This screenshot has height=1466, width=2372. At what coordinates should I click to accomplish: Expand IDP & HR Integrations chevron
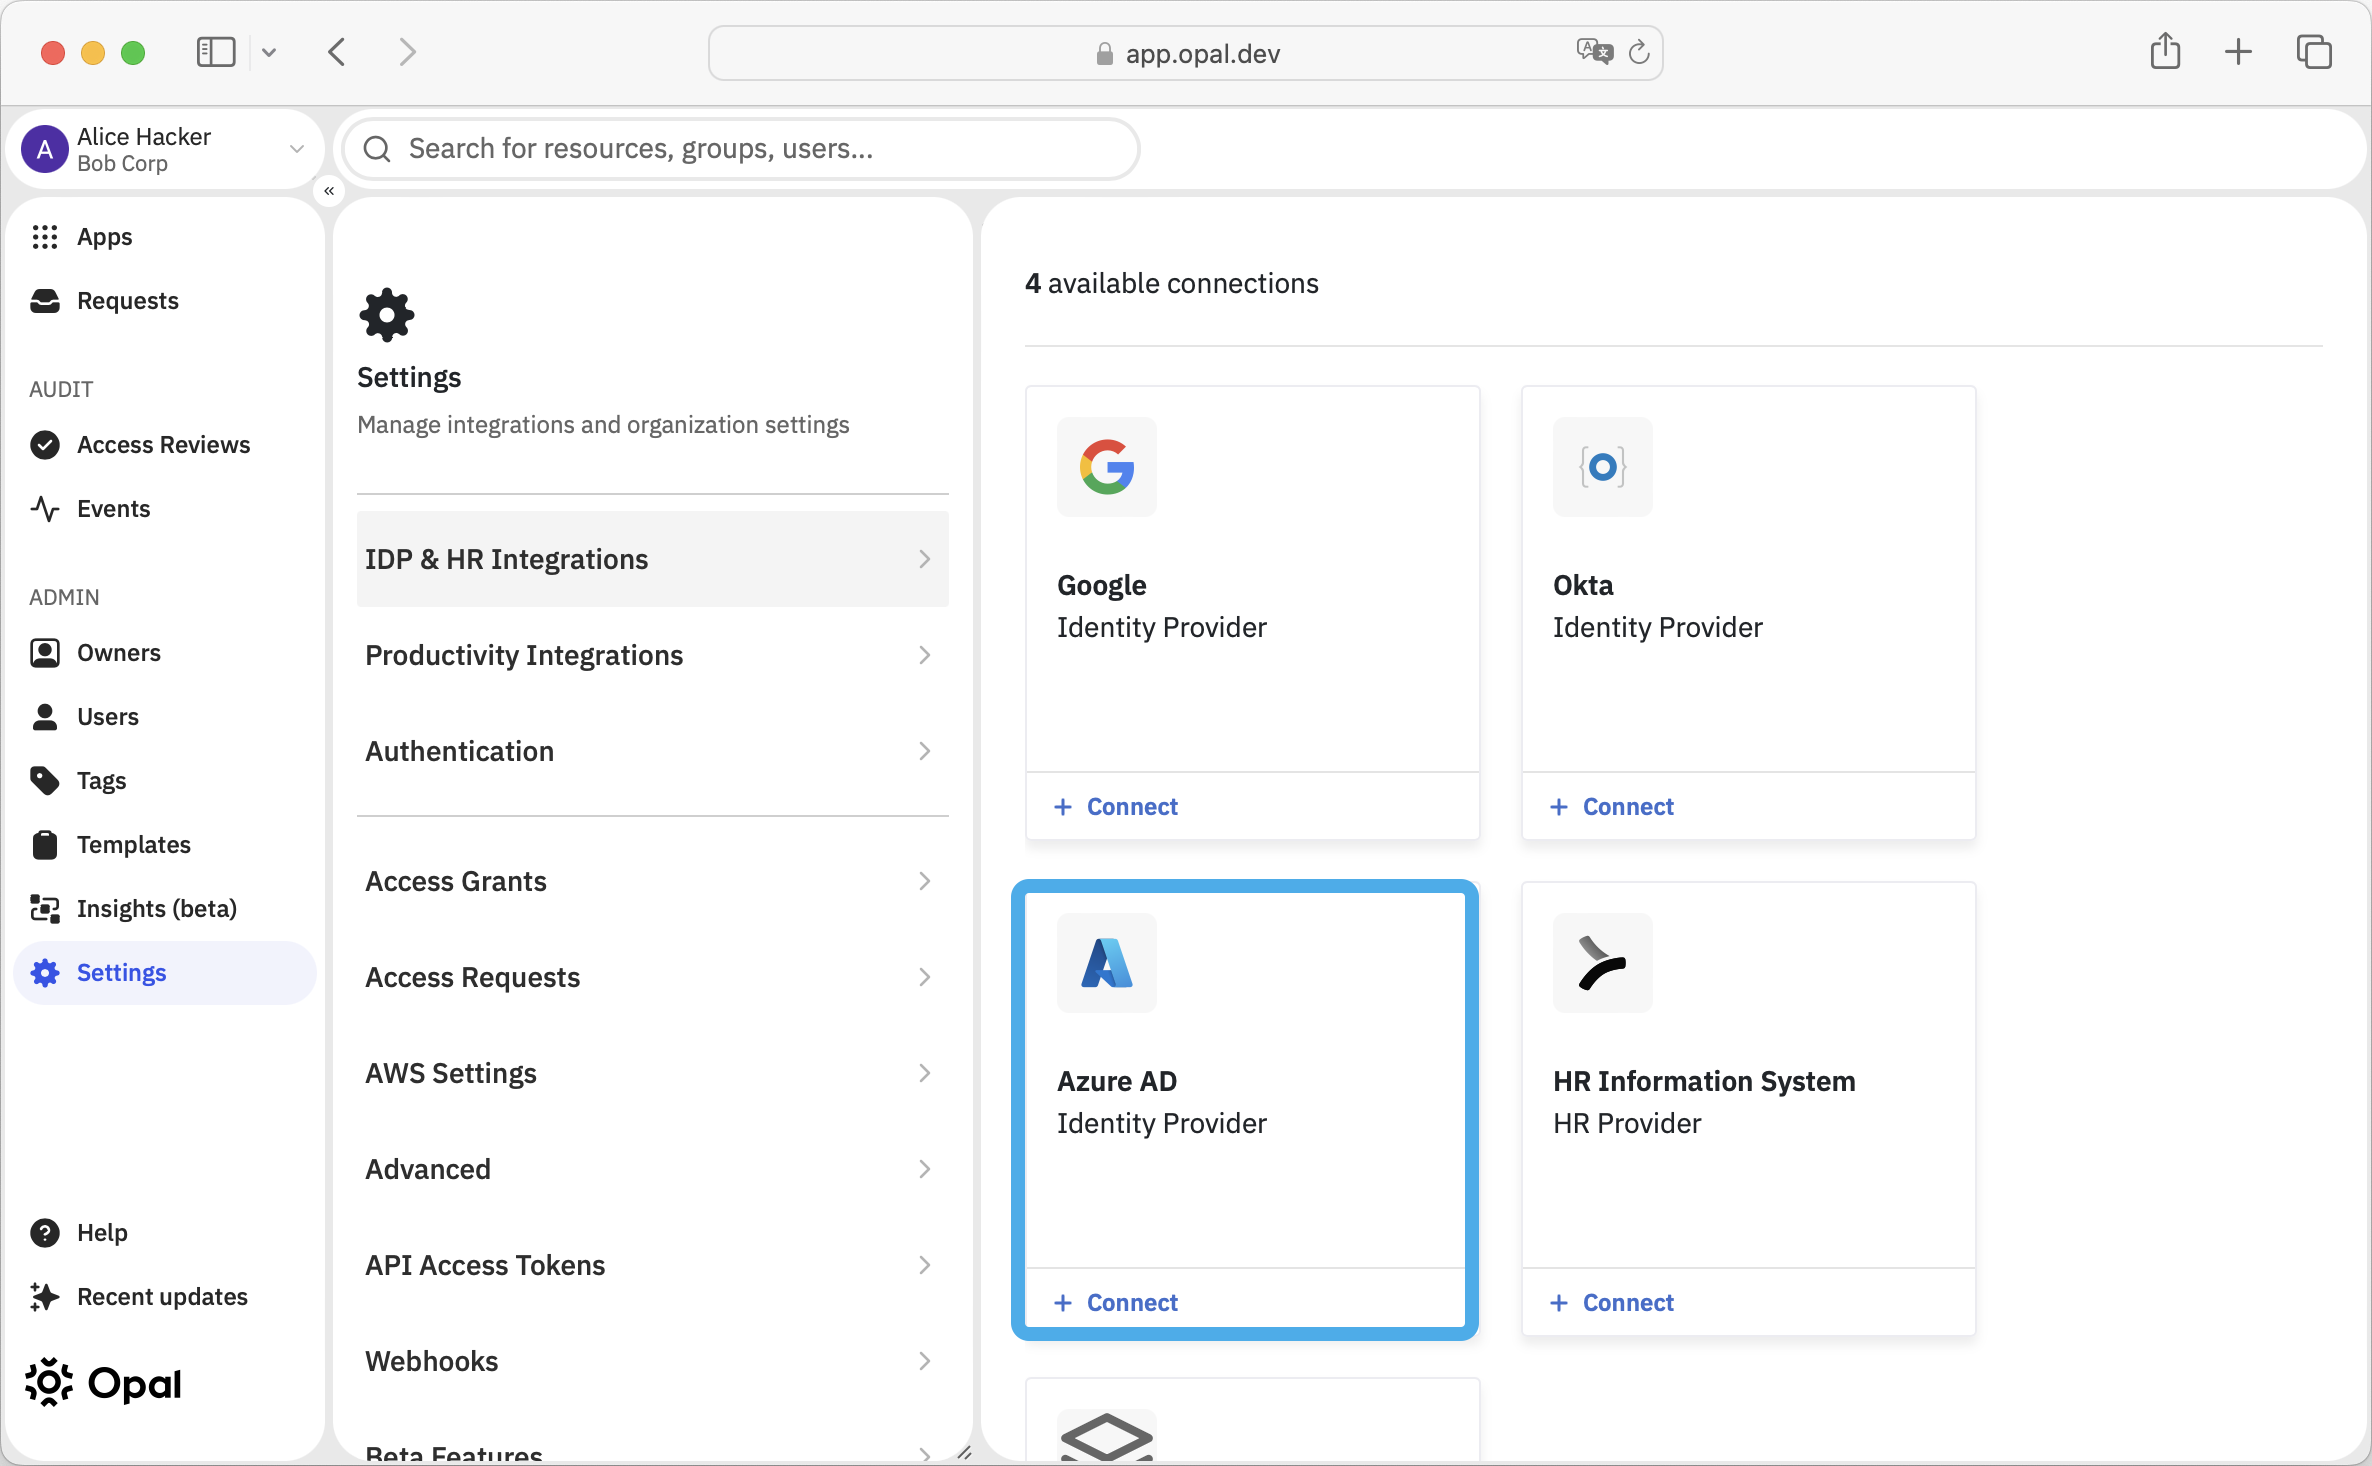tap(925, 559)
